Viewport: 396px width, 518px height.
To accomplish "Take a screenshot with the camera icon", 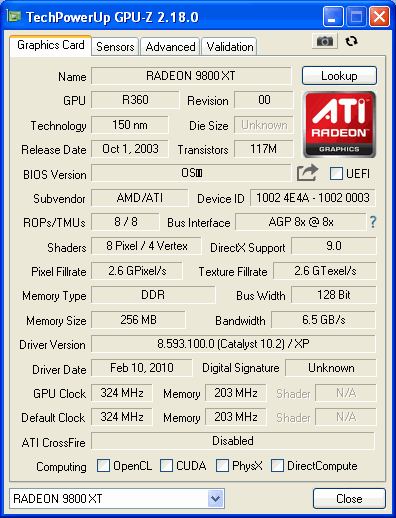I will (x=325, y=41).
